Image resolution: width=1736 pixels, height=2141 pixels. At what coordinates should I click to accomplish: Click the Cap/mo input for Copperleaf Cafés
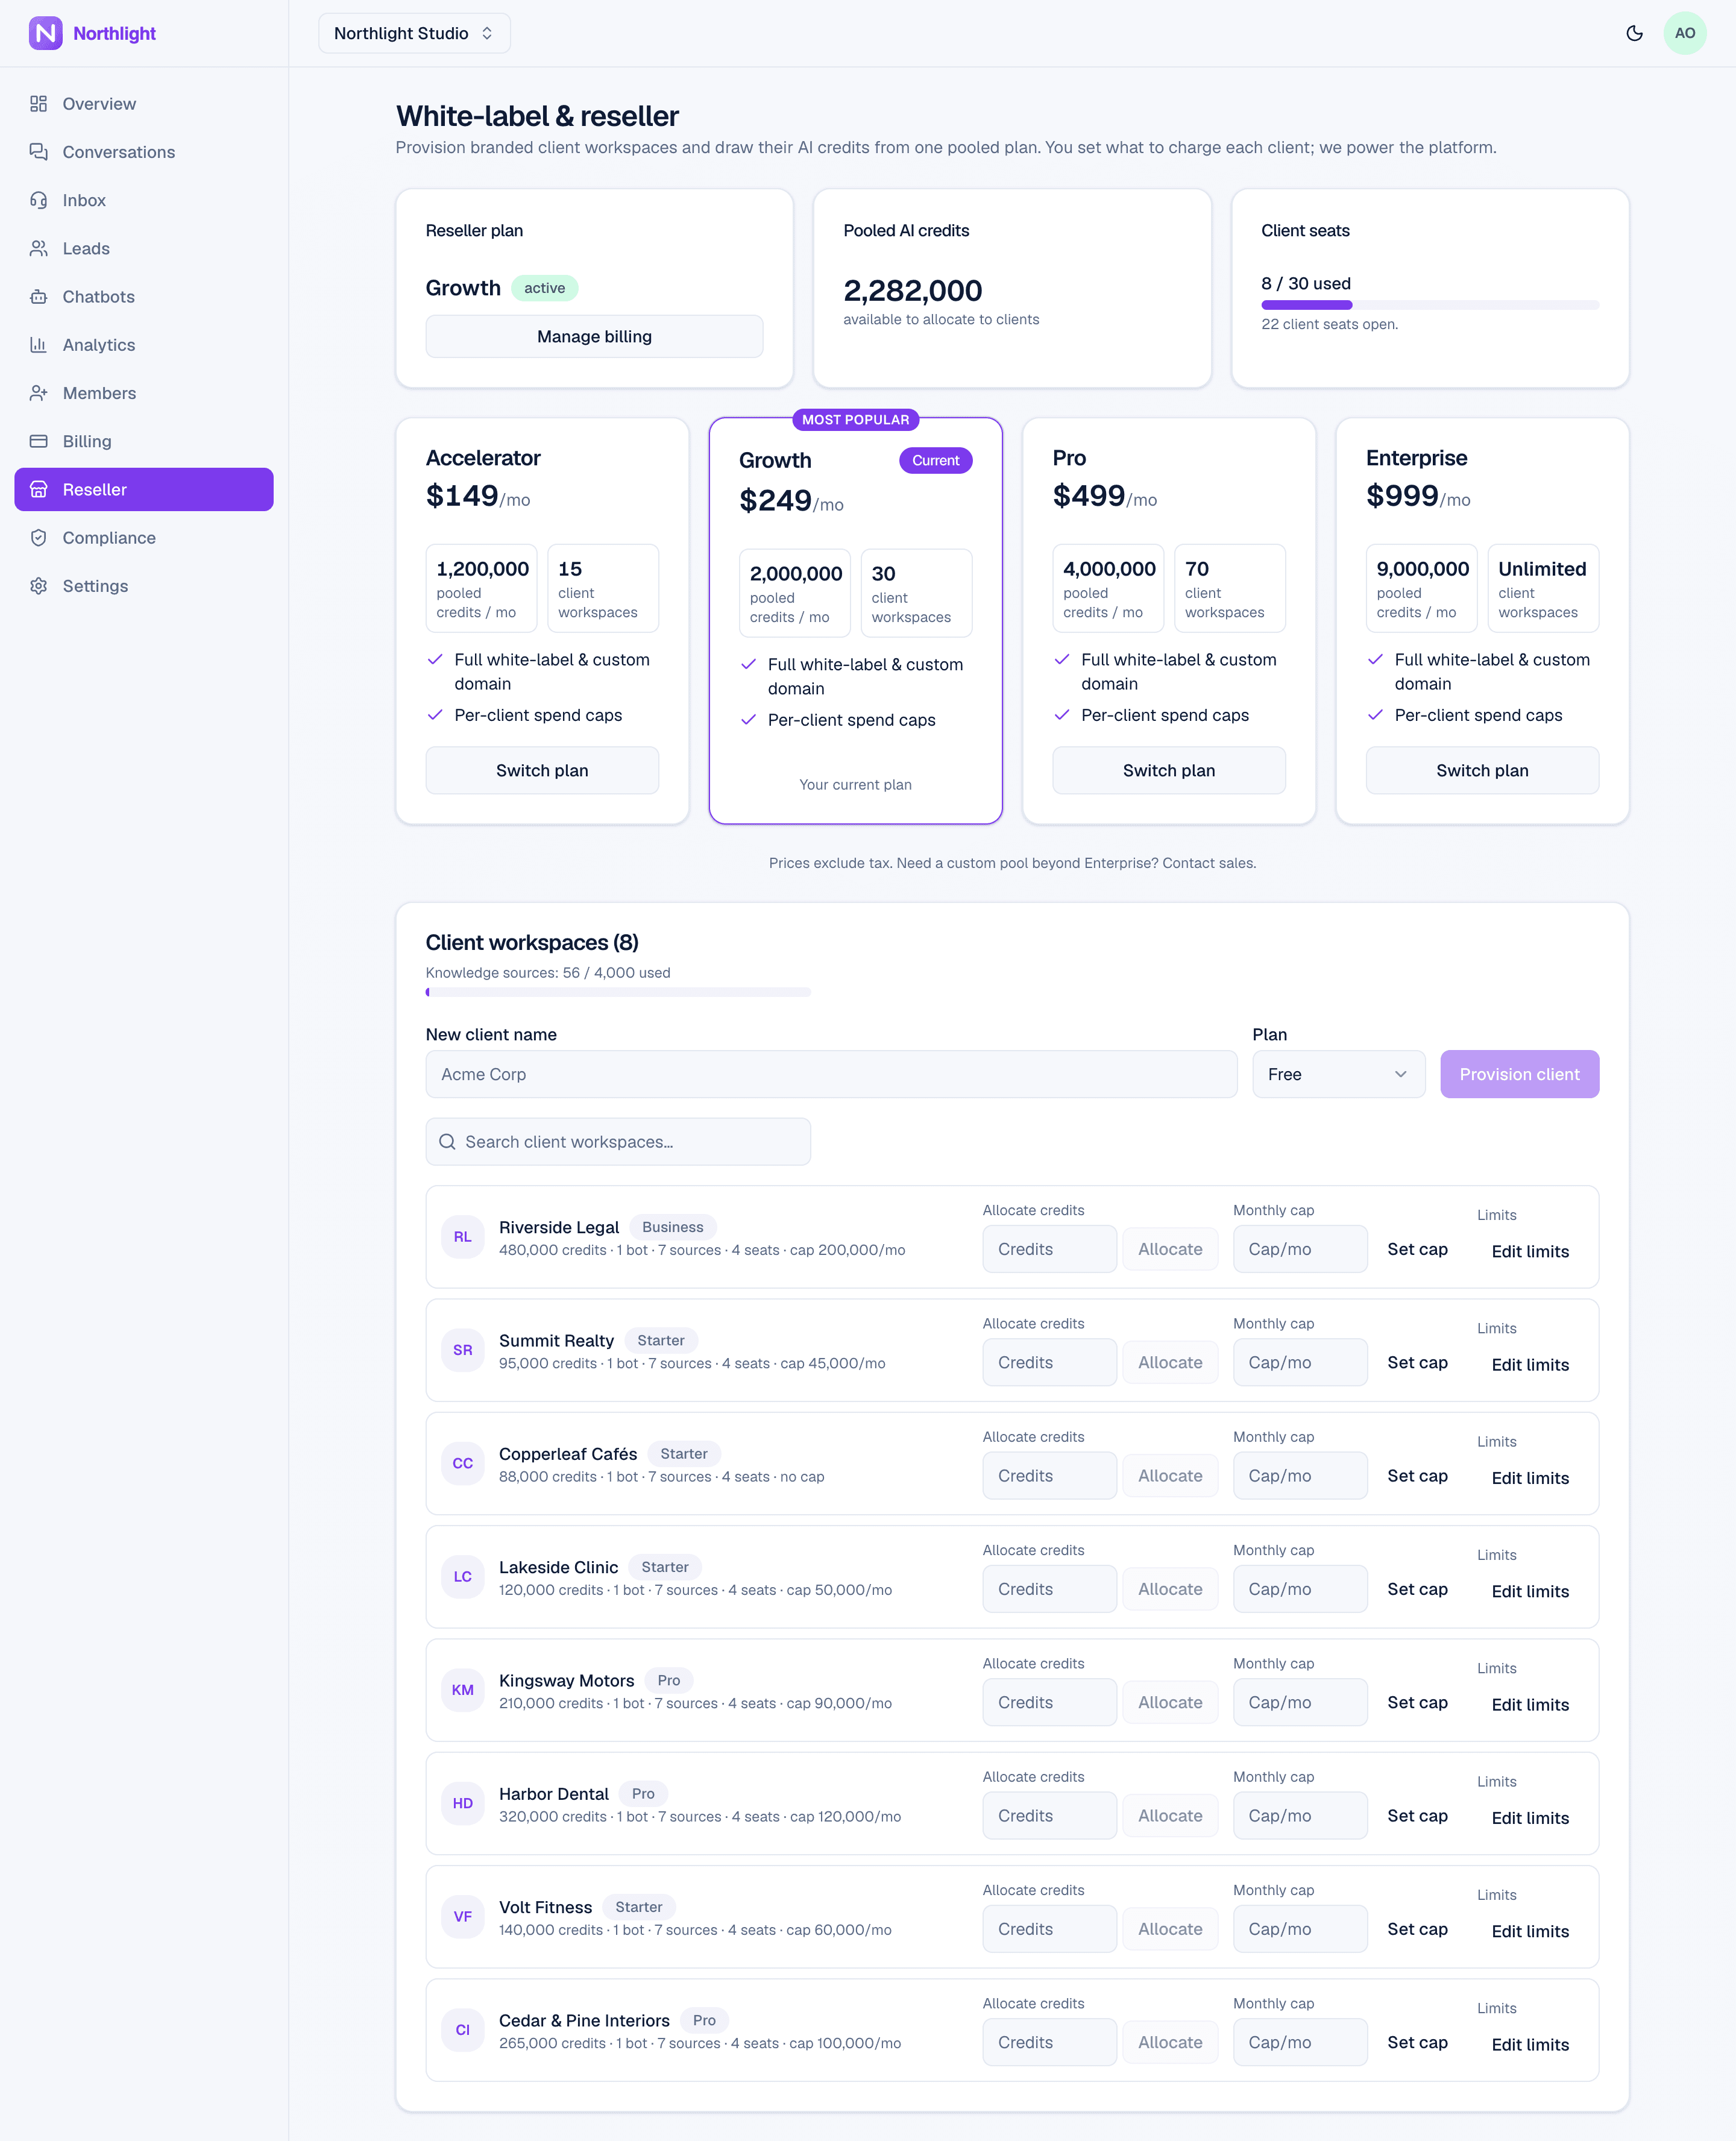[1300, 1476]
